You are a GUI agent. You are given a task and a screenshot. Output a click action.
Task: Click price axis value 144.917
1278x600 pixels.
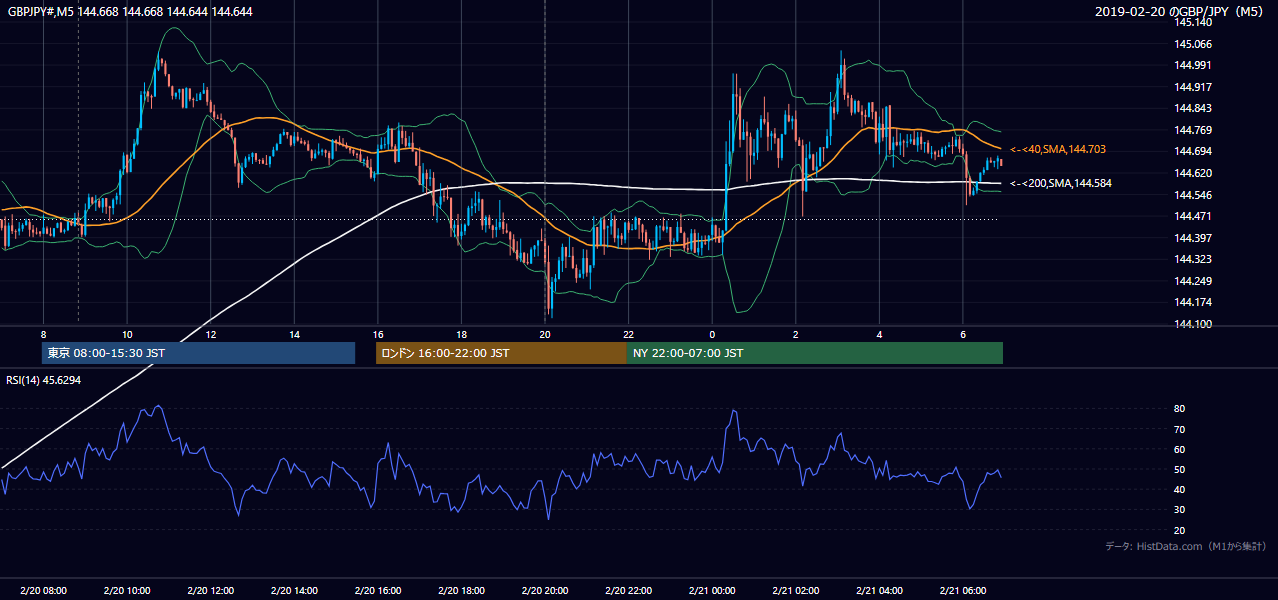1193,87
